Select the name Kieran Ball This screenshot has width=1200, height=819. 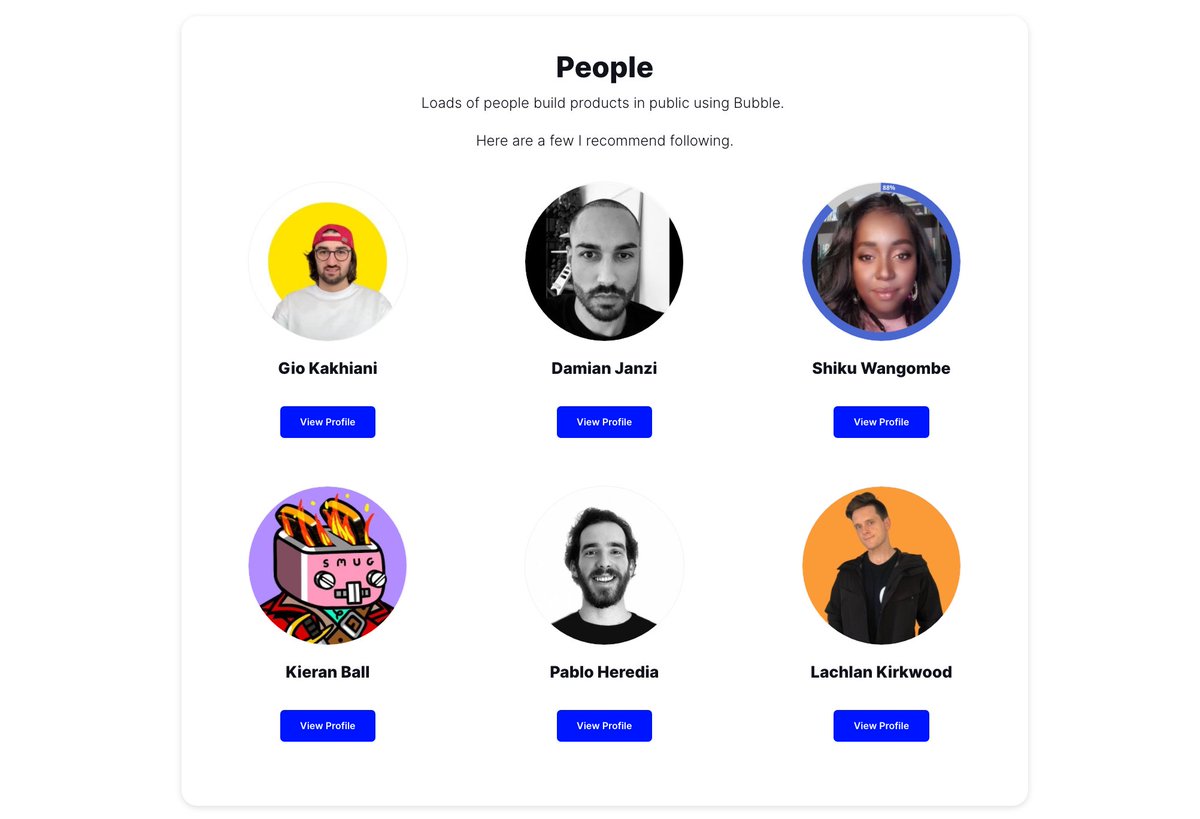(x=327, y=672)
